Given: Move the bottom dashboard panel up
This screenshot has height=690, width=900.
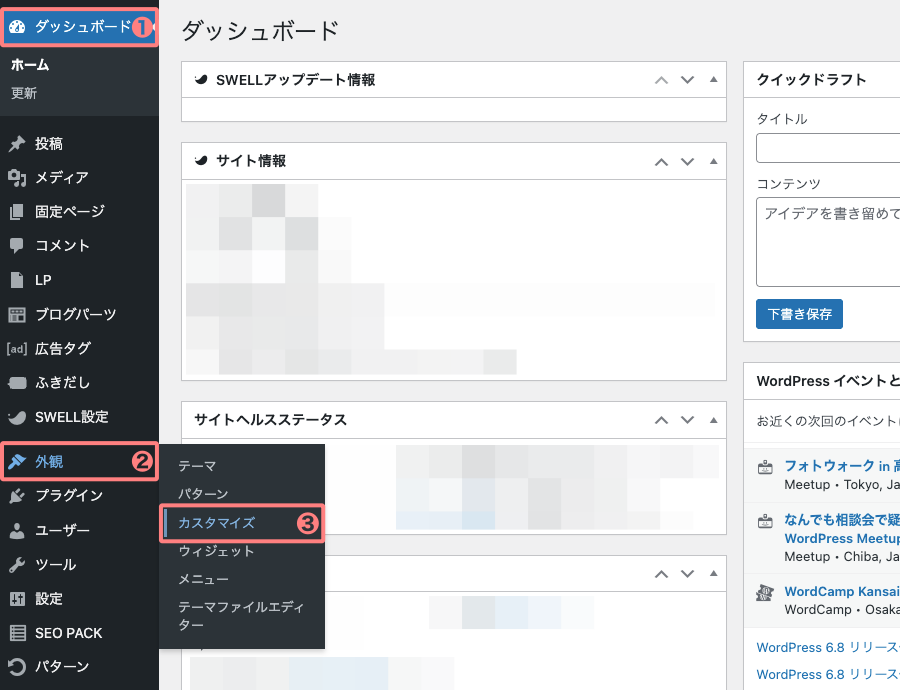Looking at the screenshot, I should coord(661,574).
